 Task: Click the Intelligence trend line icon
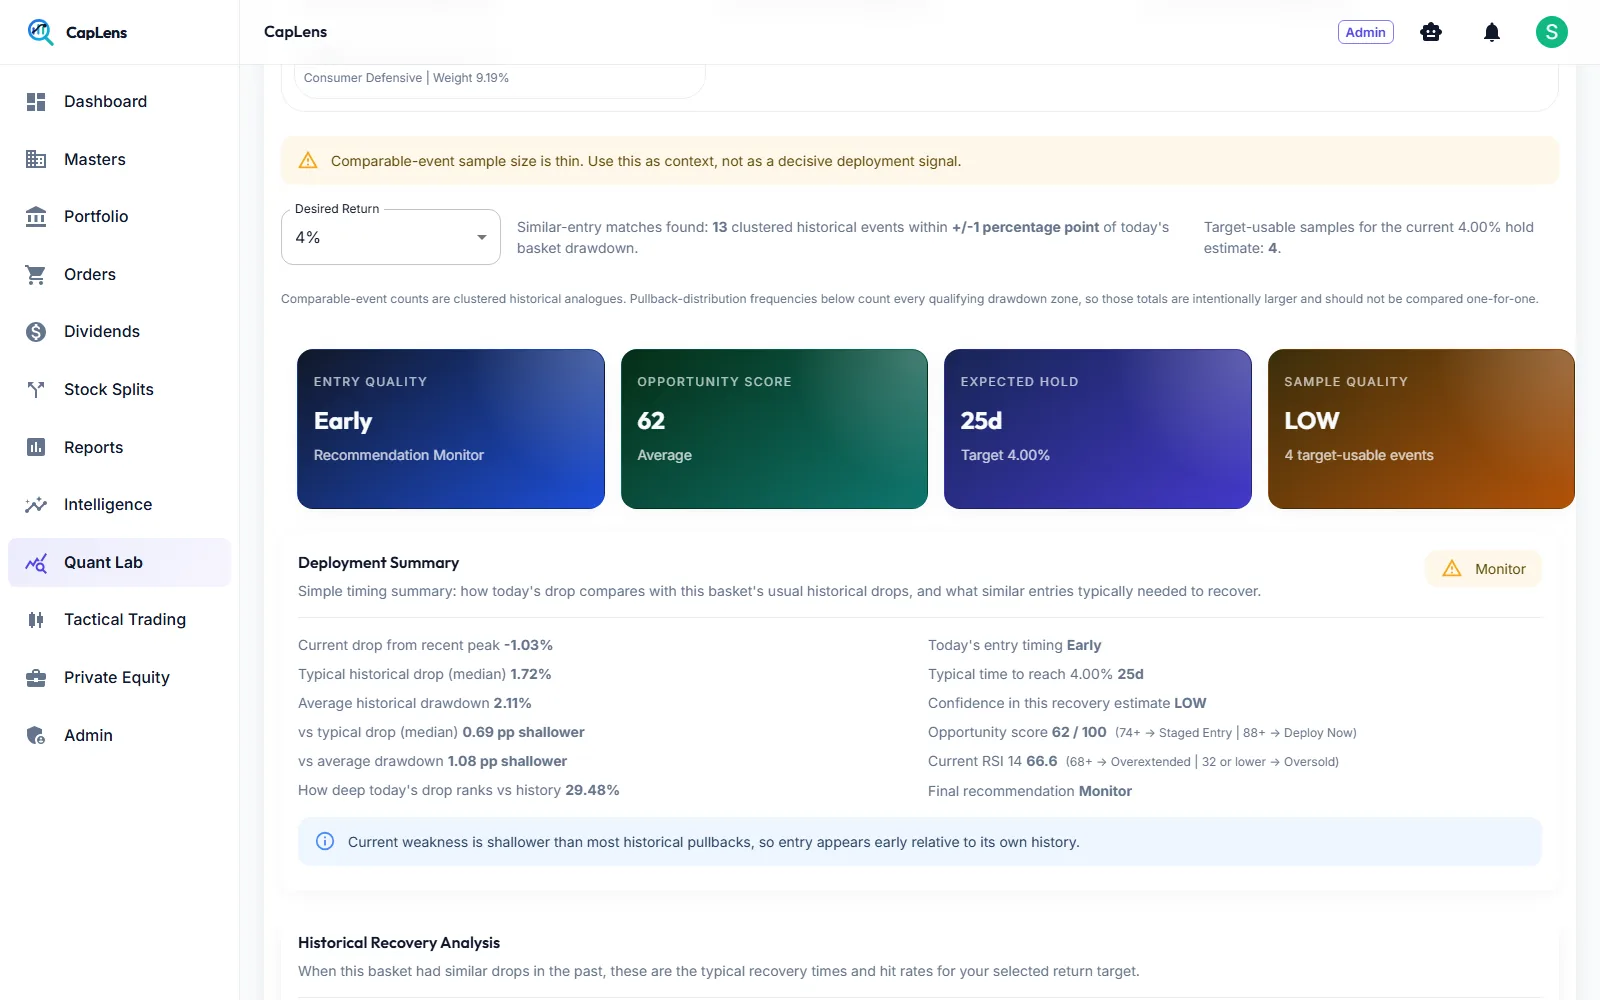(x=36, y=505)
